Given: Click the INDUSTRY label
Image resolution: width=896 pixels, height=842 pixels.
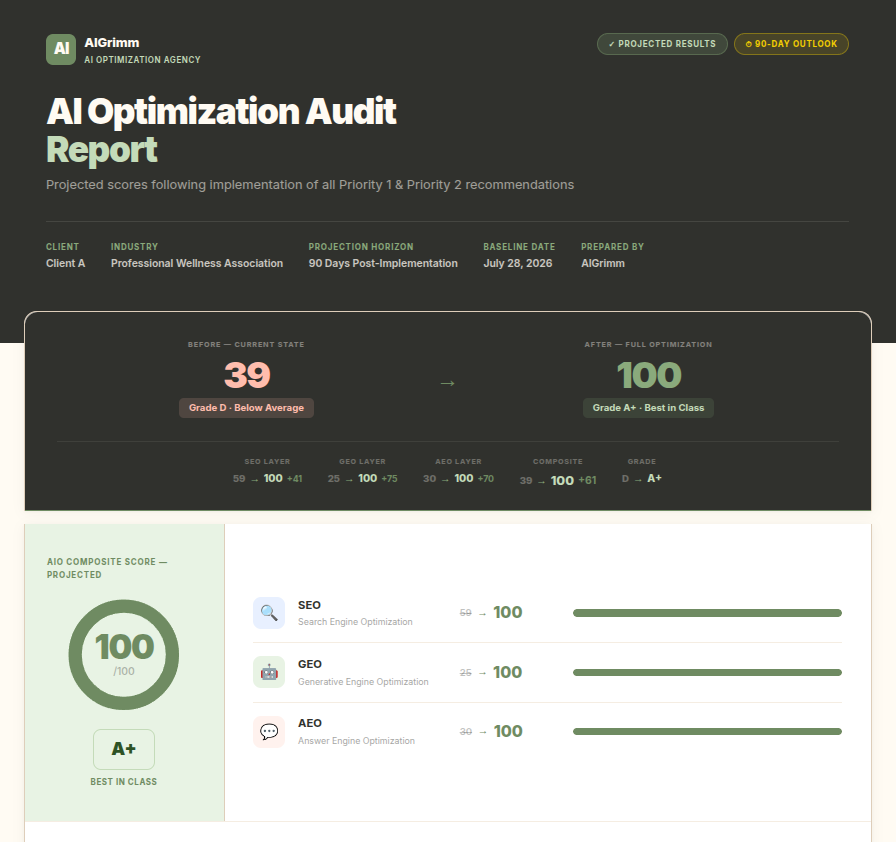Looking at the screenshot, I should point(134,247).
